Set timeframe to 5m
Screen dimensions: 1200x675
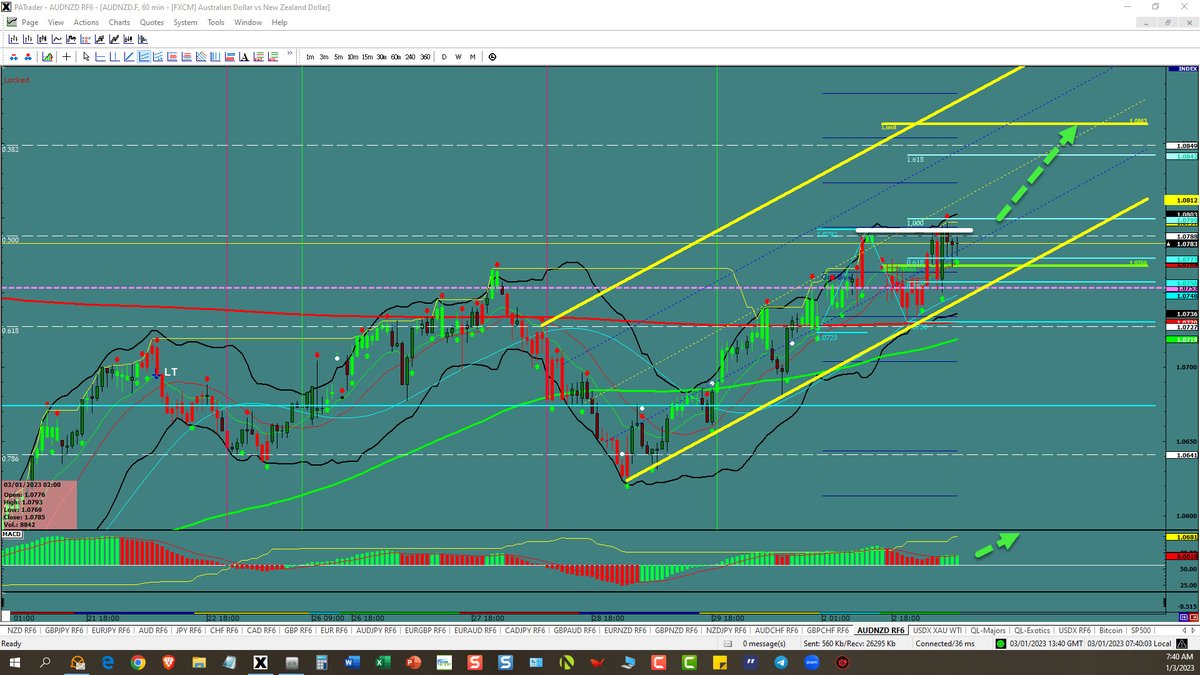tap(338, 57)
